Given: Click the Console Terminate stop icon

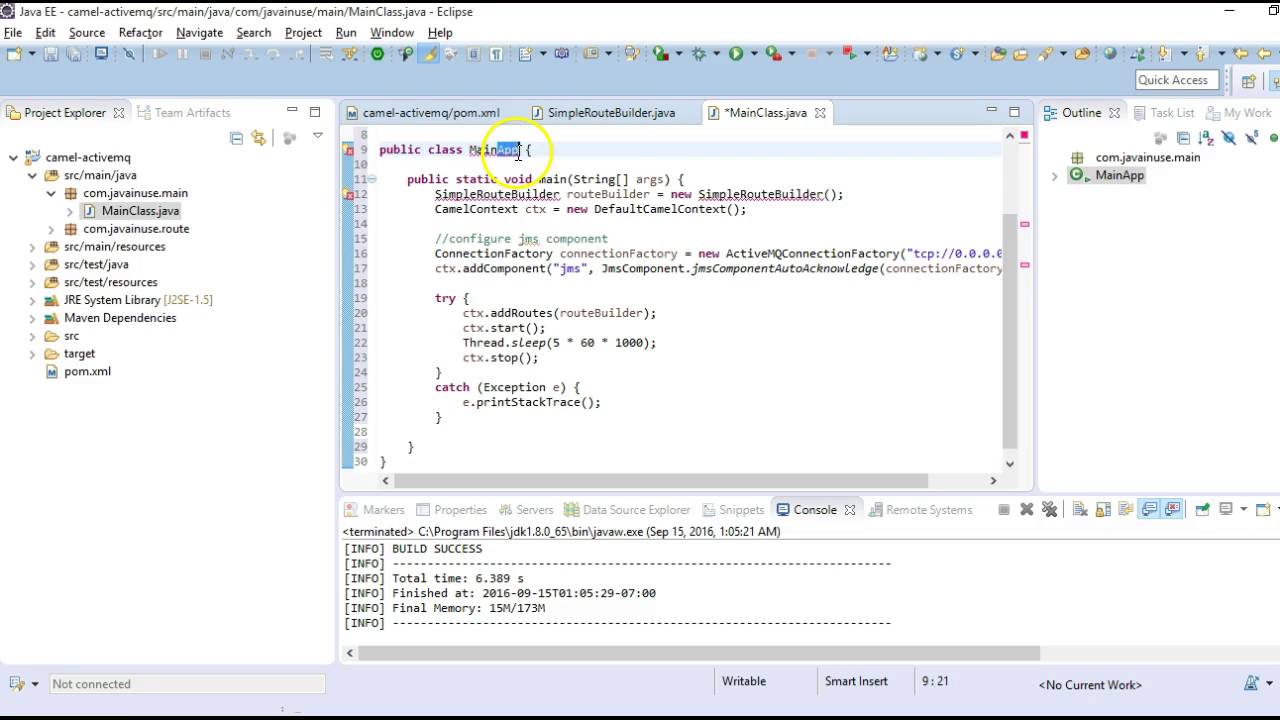Looking at the screenshot, I should pyautogui.click(x=1004, y=510).
